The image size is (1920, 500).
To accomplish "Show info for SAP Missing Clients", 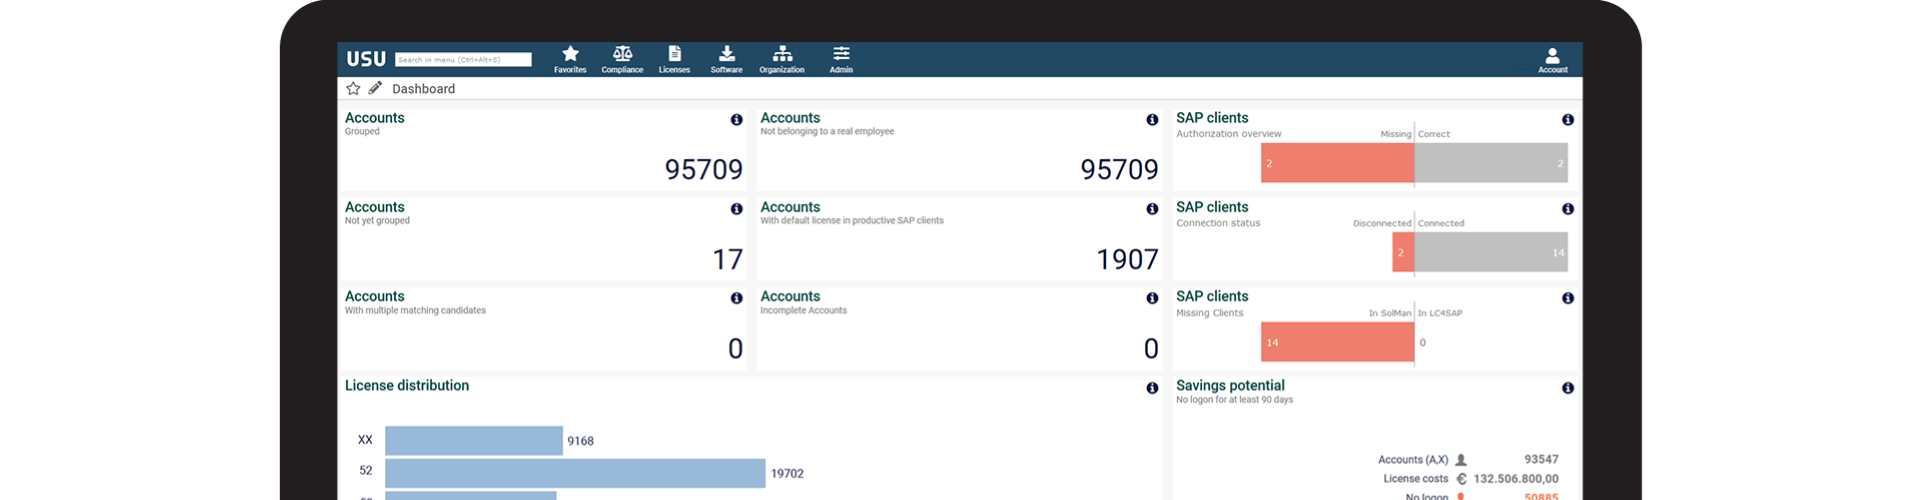I will [1567, 298].
